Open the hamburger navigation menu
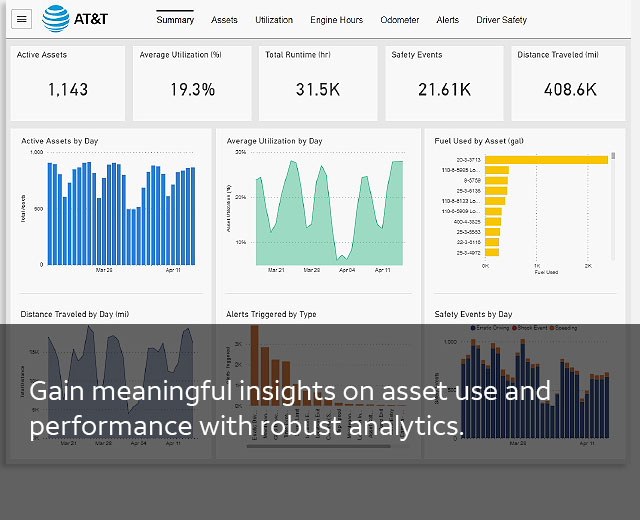Image resolution: width=640 pixels, height=520 pixels. tap(22, 20)
